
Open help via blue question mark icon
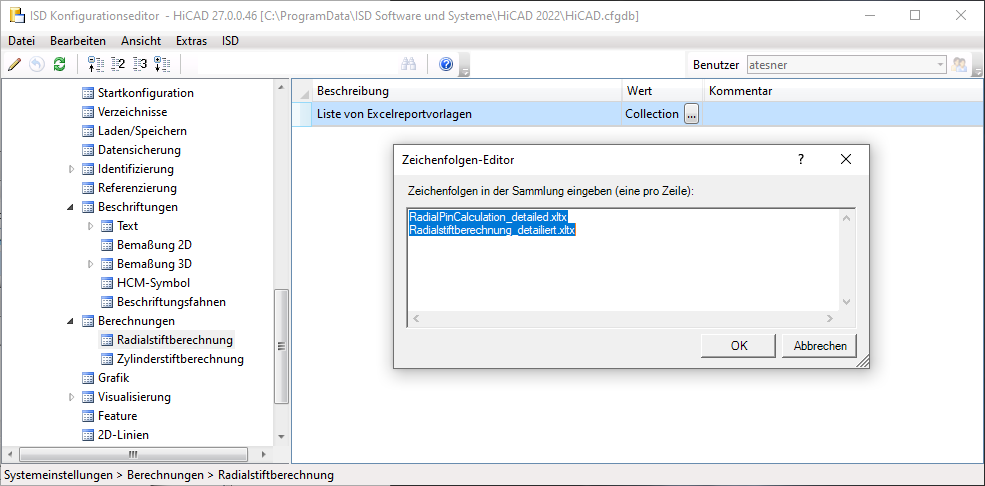(x=446, y=64)
